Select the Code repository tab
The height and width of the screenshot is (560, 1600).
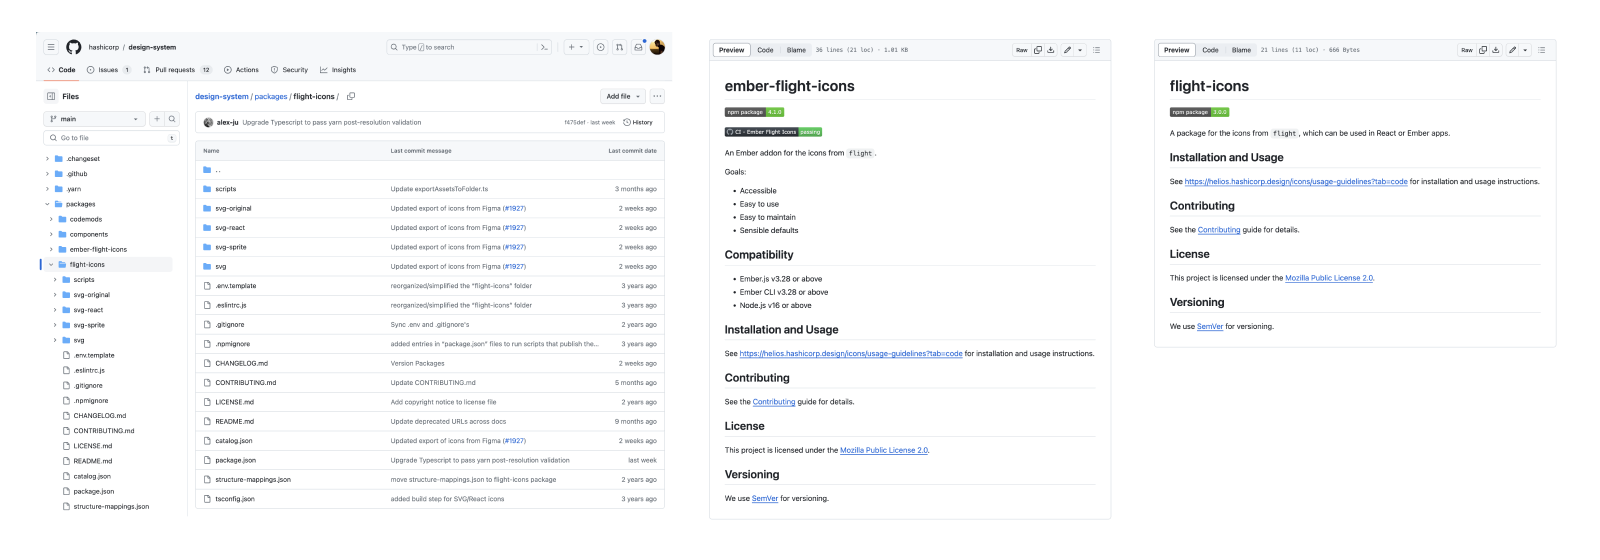point(61,70)
